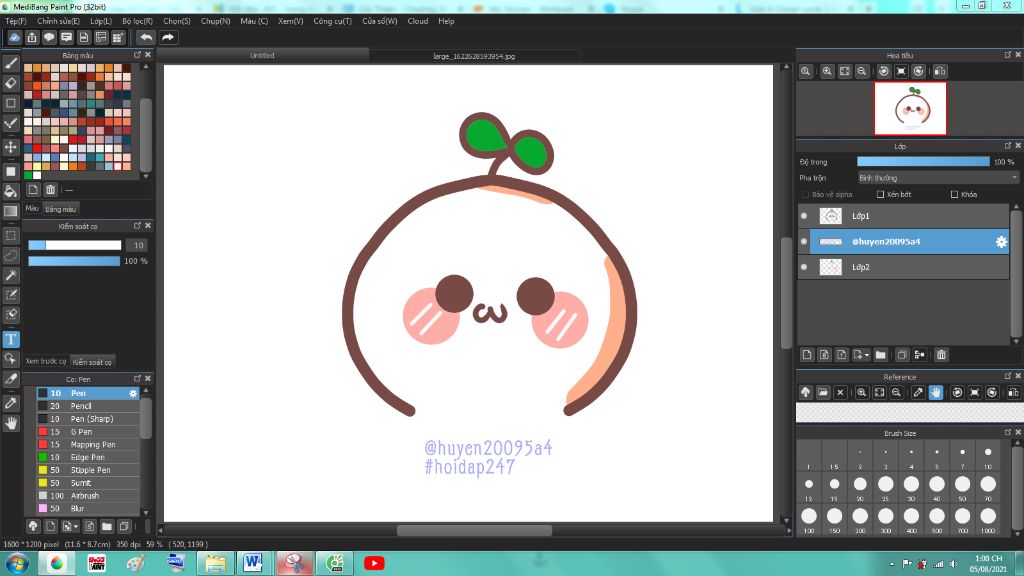Click the export/share icon in top toolbar
The width and height of the screenshot is (1024, 576).
32,37
